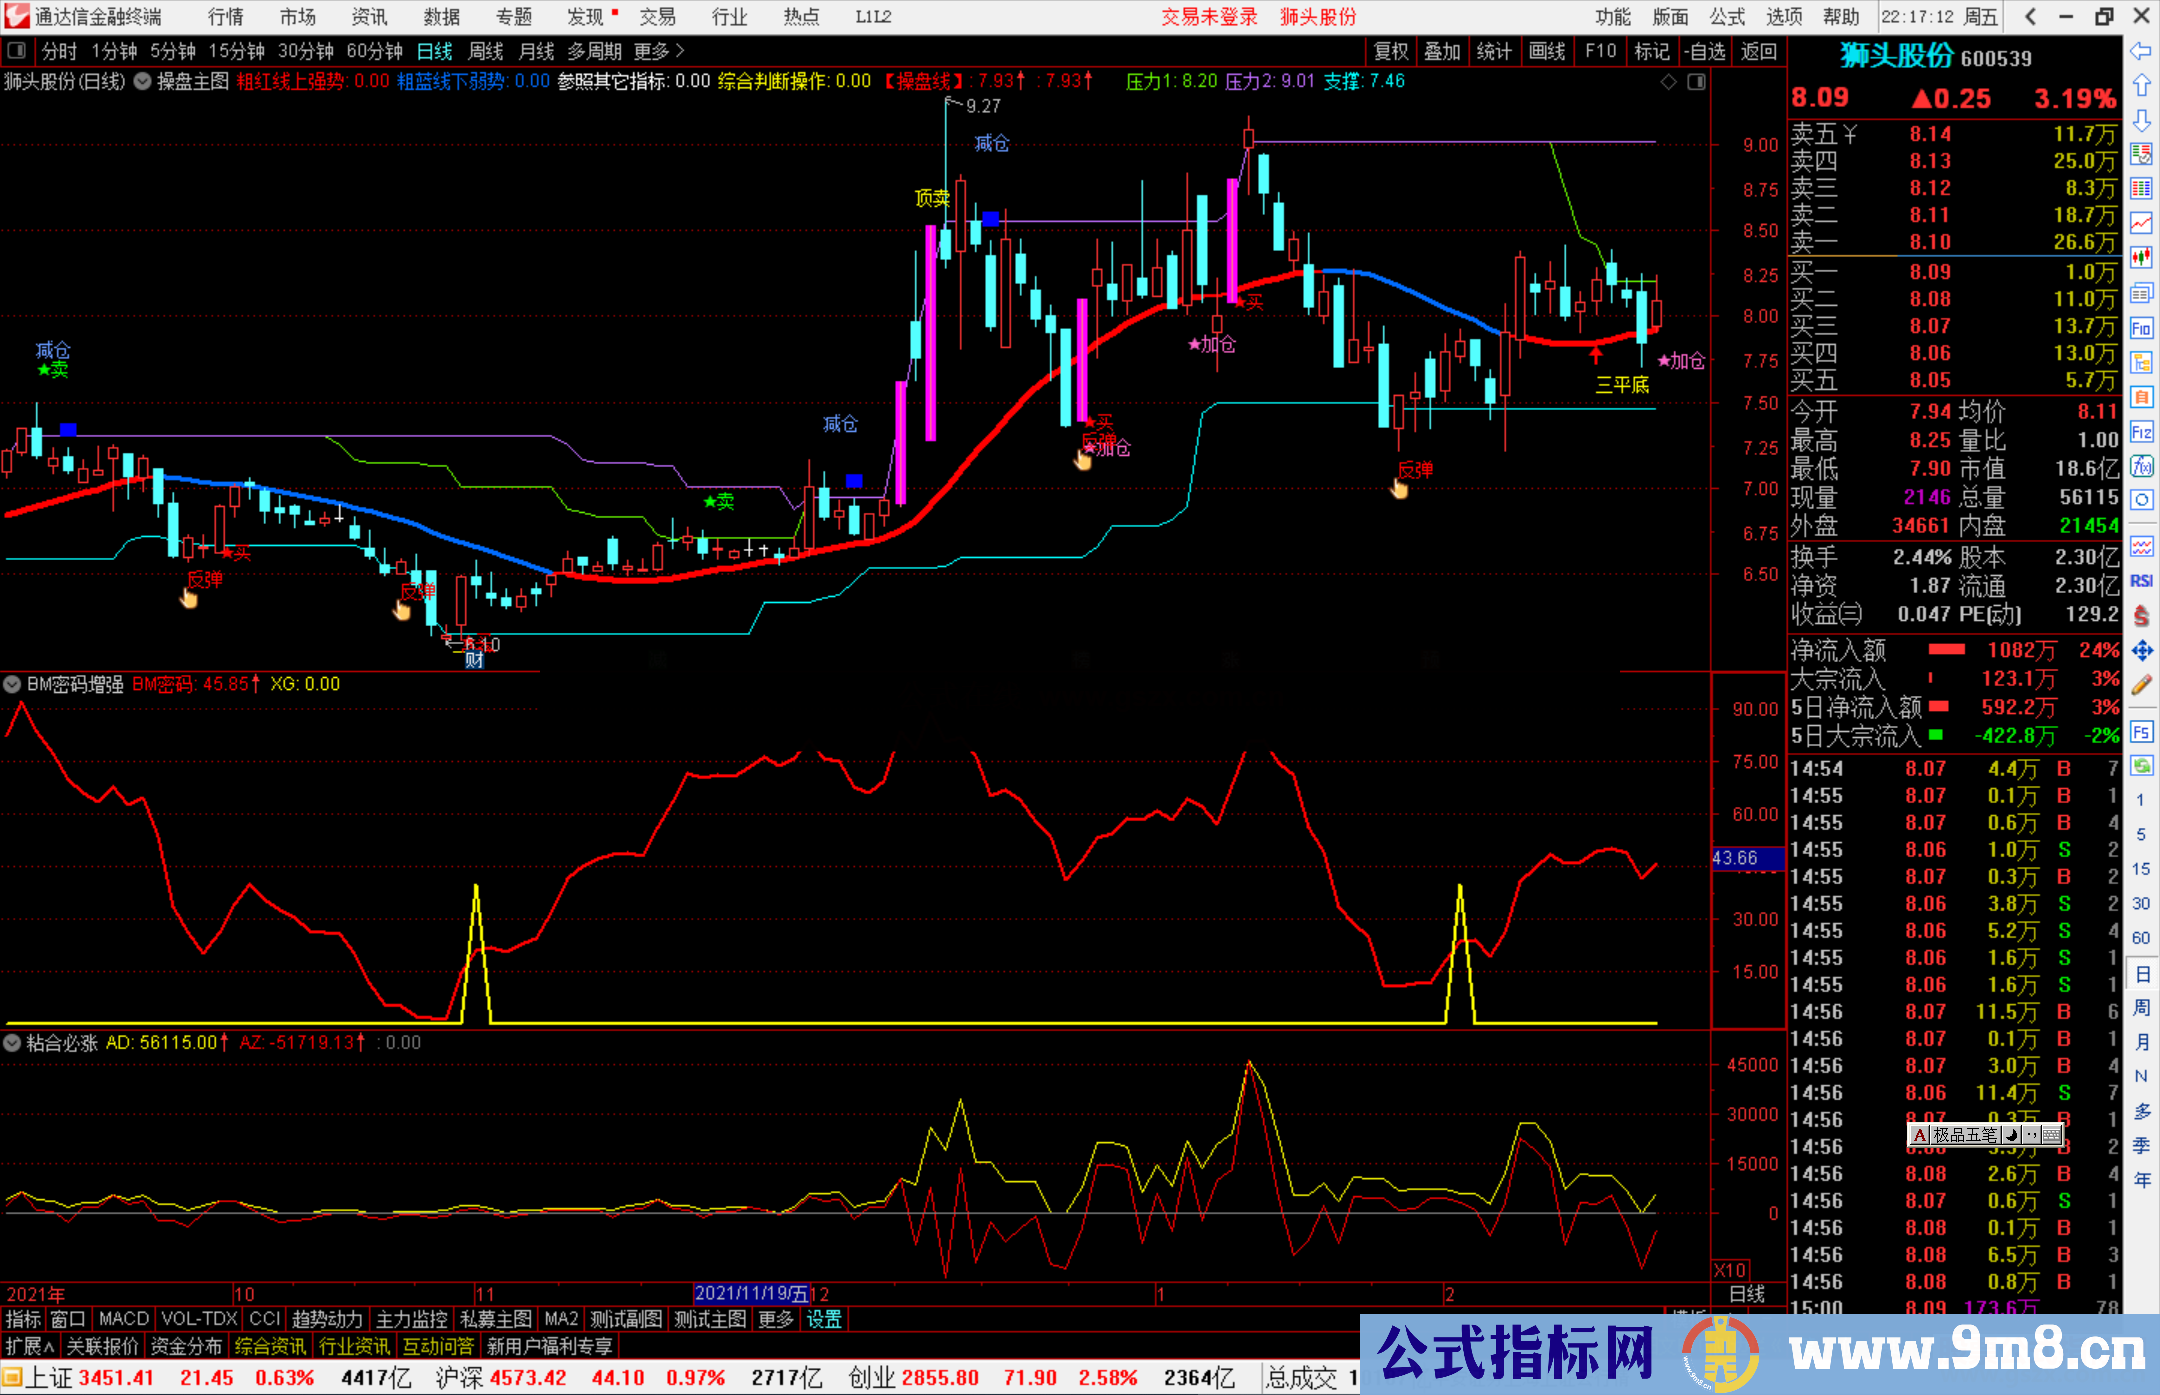The image size is (2160, 1395).
Task: Collapse the BM密码增强 indicator panel toggle
Action: [12, 684]
